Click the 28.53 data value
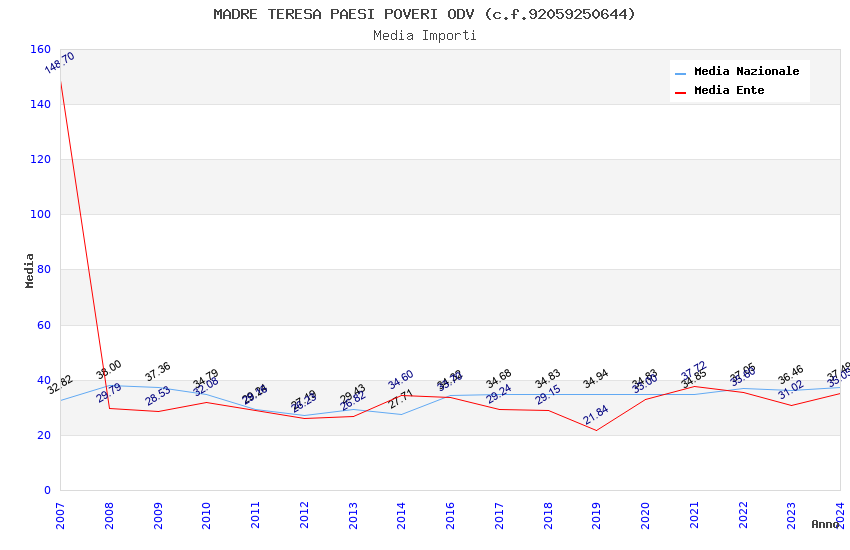 click(x=158, y=396)
